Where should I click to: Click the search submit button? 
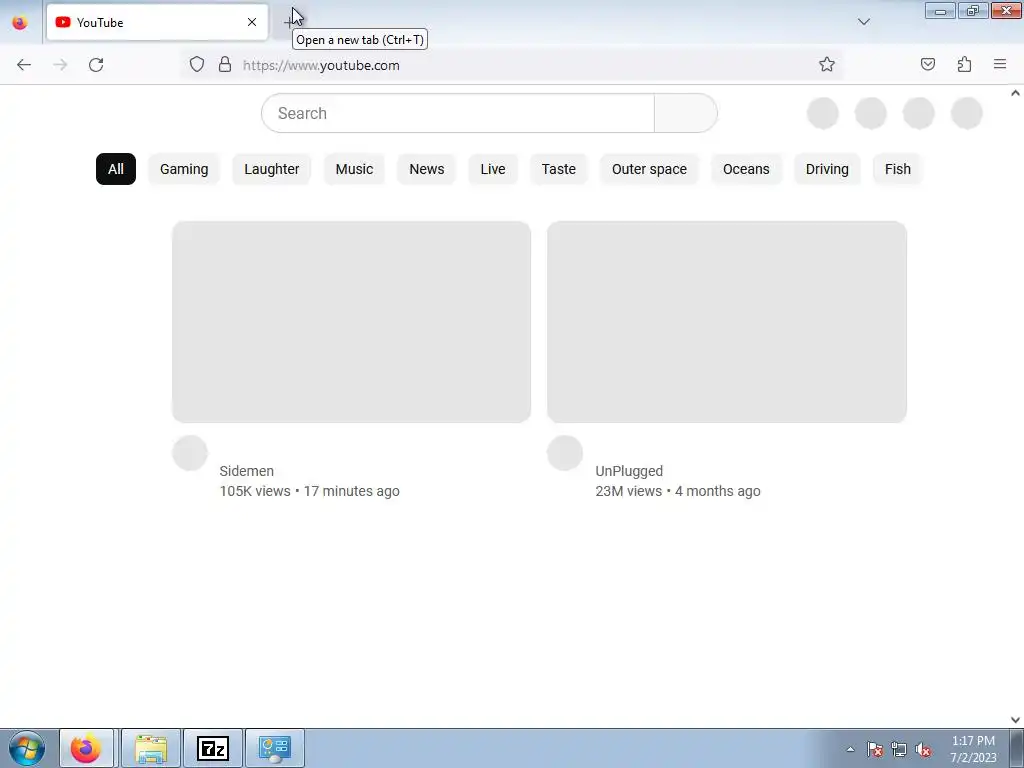pos(686,113)
